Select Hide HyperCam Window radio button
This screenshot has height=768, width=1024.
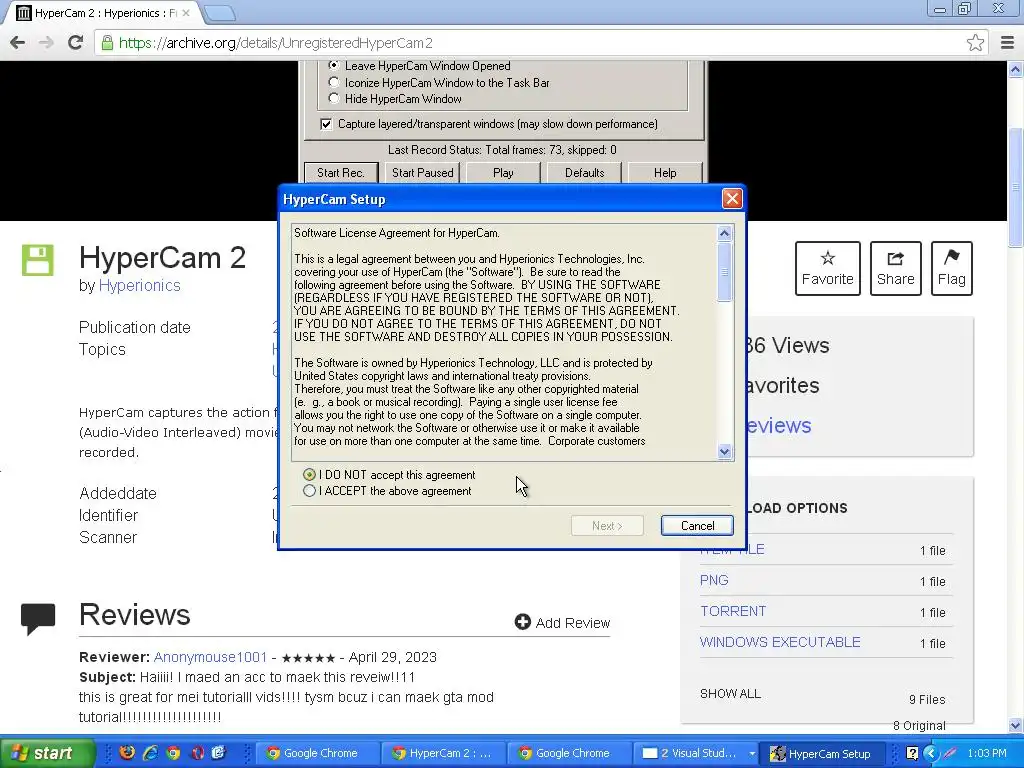(334, 99)
